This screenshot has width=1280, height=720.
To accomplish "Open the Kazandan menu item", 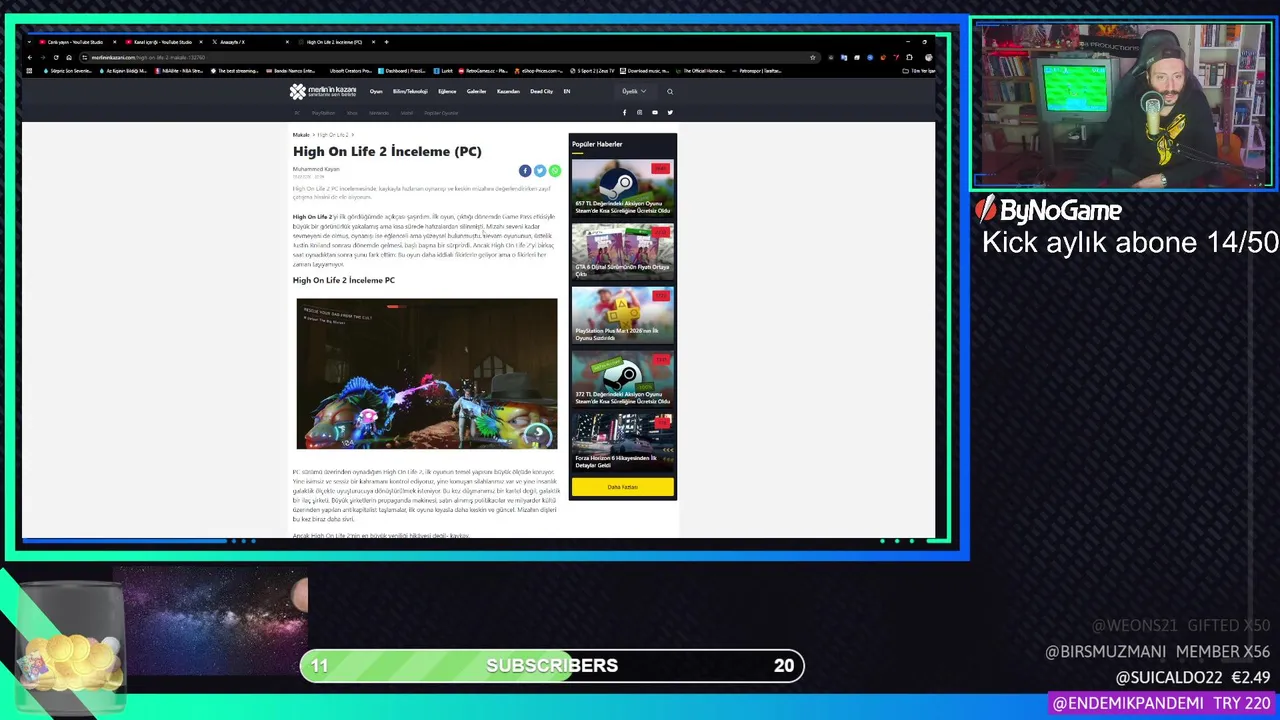I will point(508,91).
